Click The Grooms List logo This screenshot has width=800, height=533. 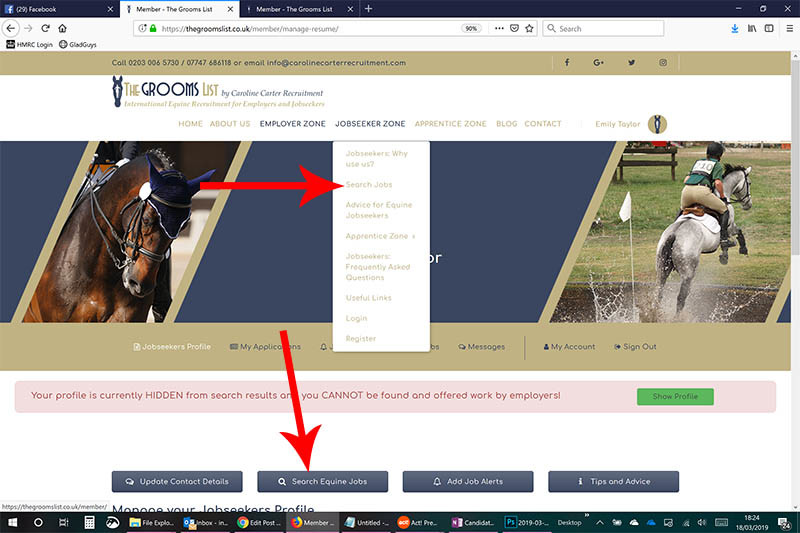click(218, 92)
